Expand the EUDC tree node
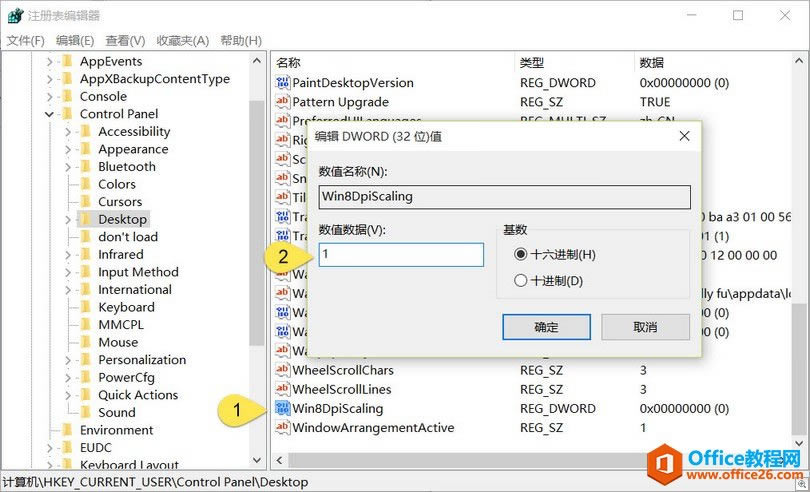 point(50,448)
